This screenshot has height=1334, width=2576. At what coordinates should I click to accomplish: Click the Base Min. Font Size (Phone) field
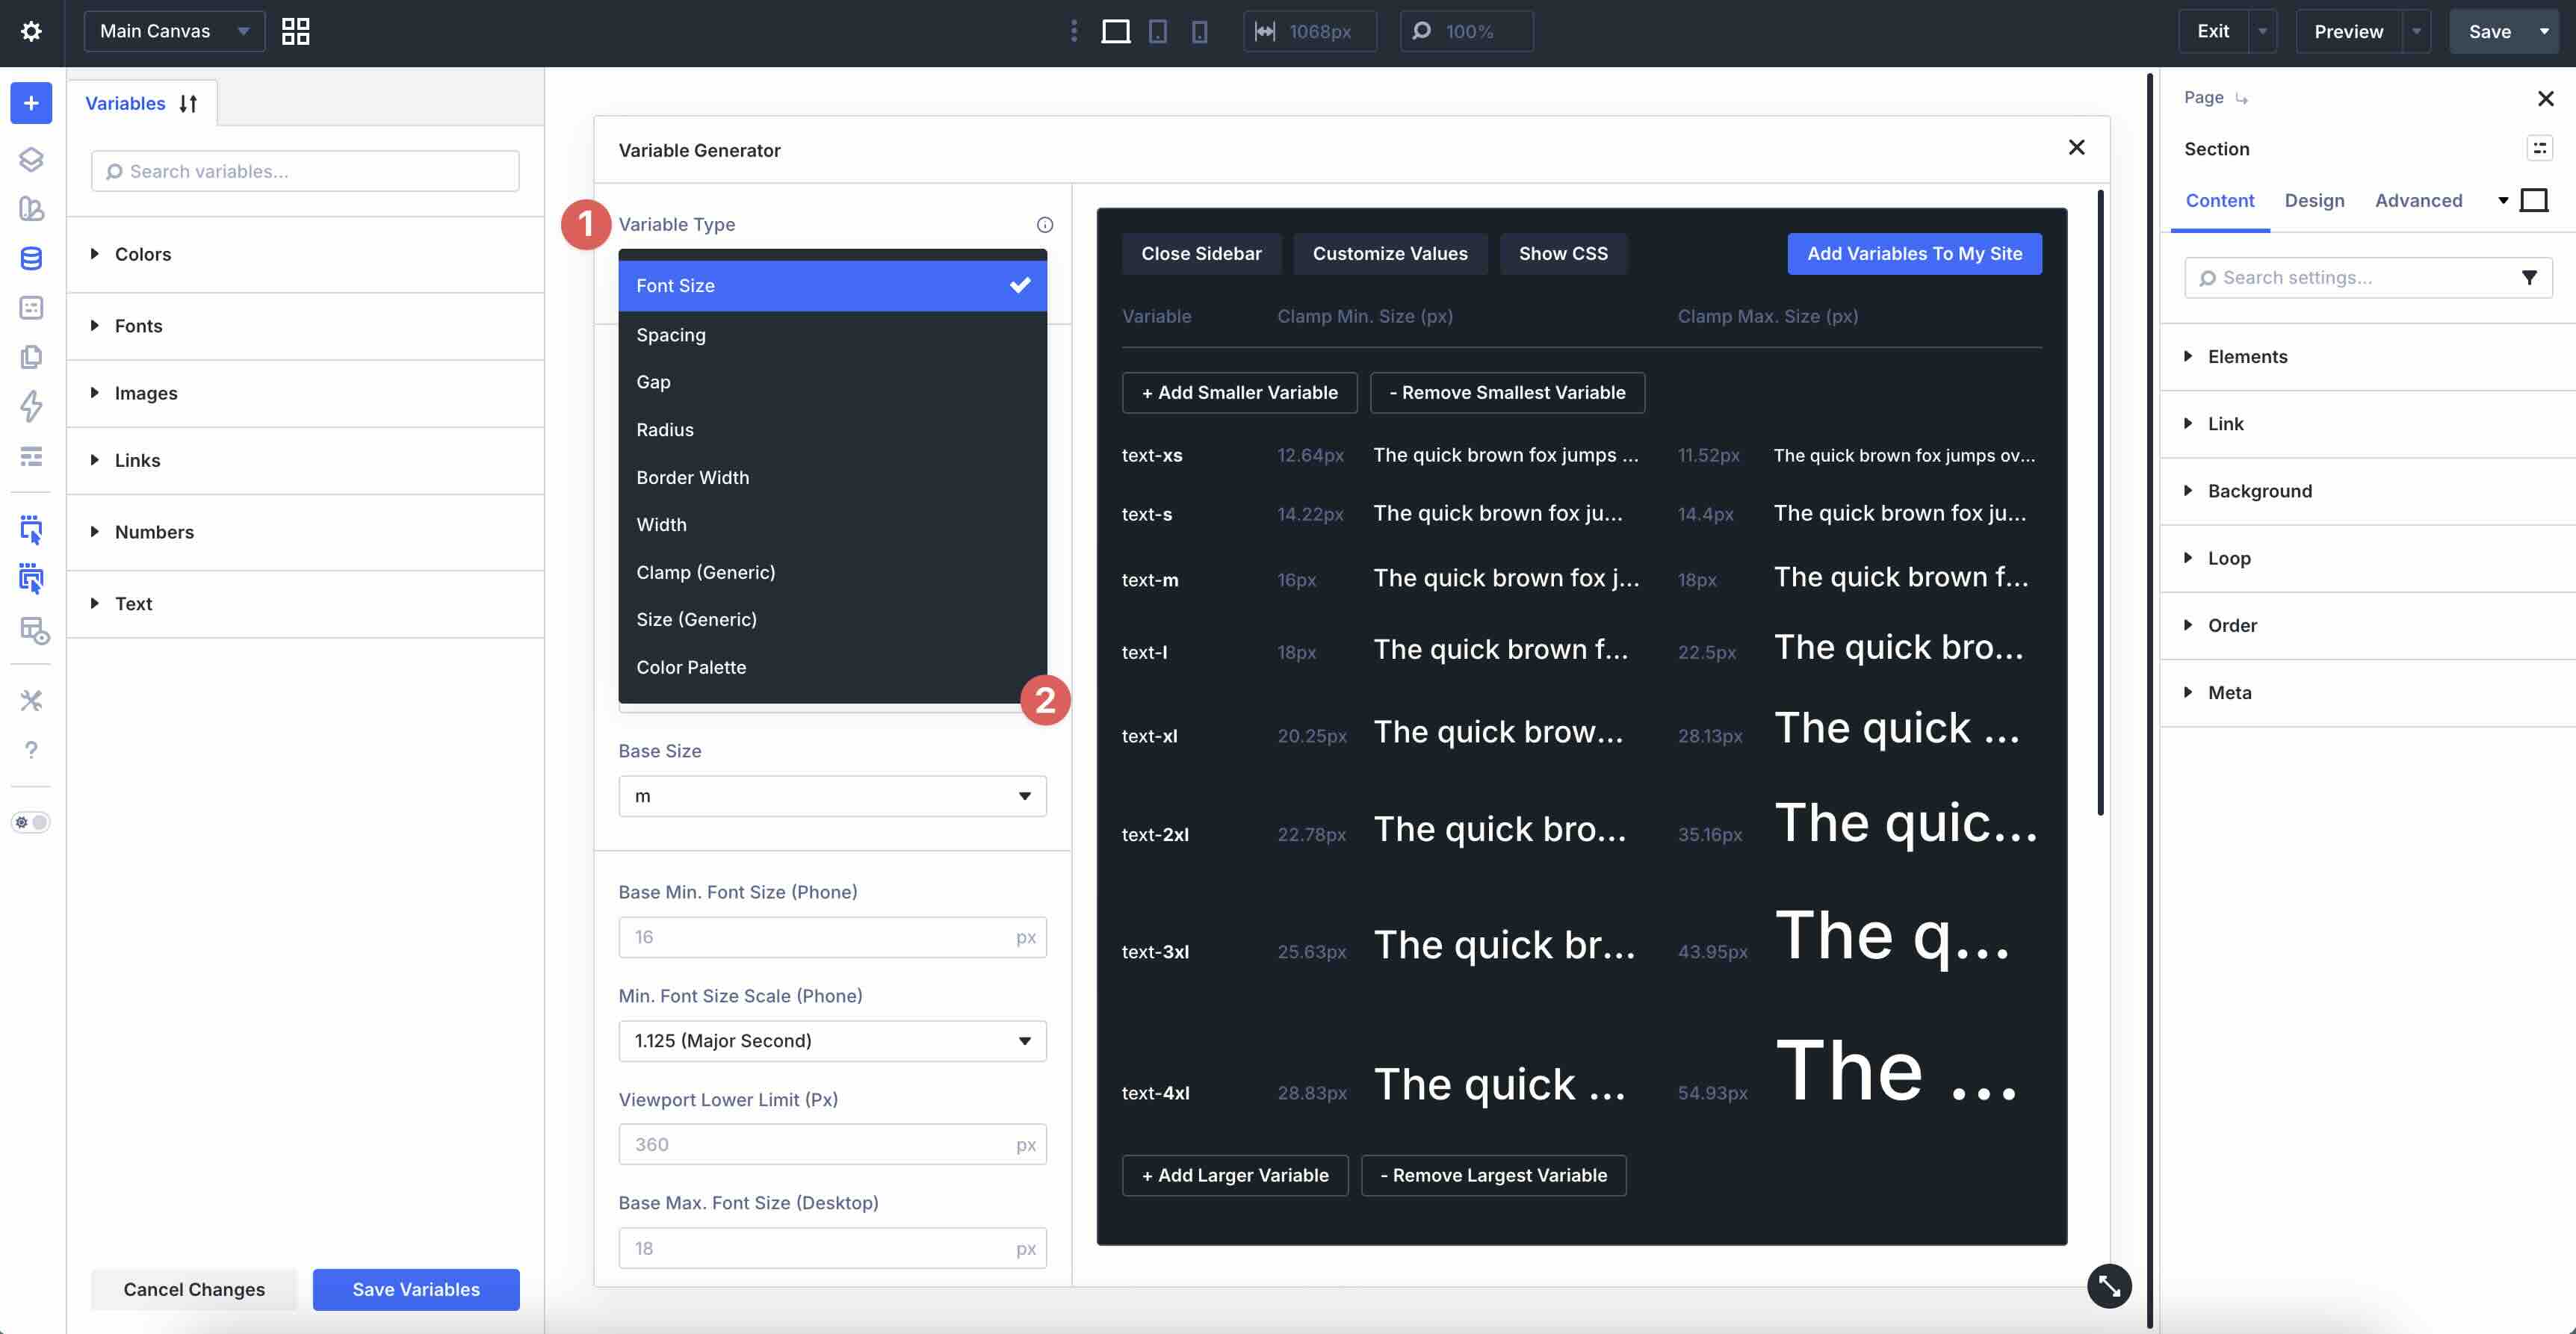832,937
